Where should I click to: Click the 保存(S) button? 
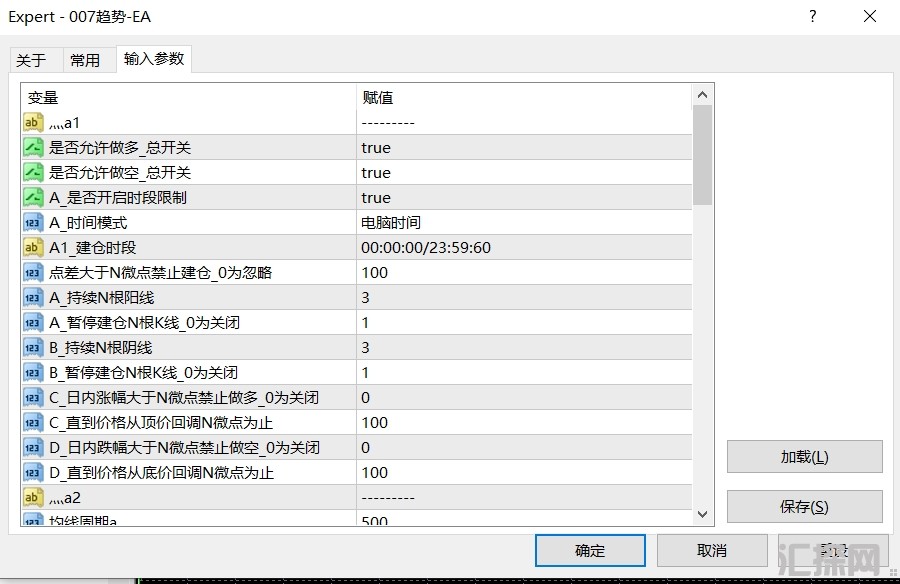(x=804, y=507)
